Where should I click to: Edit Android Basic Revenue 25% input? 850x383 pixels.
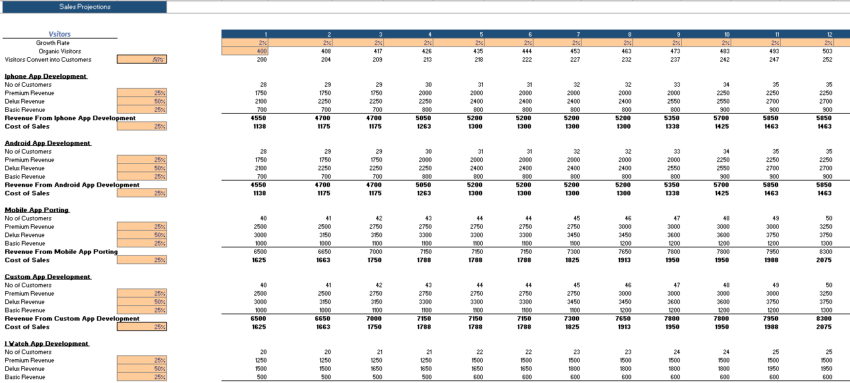(141, 176)
